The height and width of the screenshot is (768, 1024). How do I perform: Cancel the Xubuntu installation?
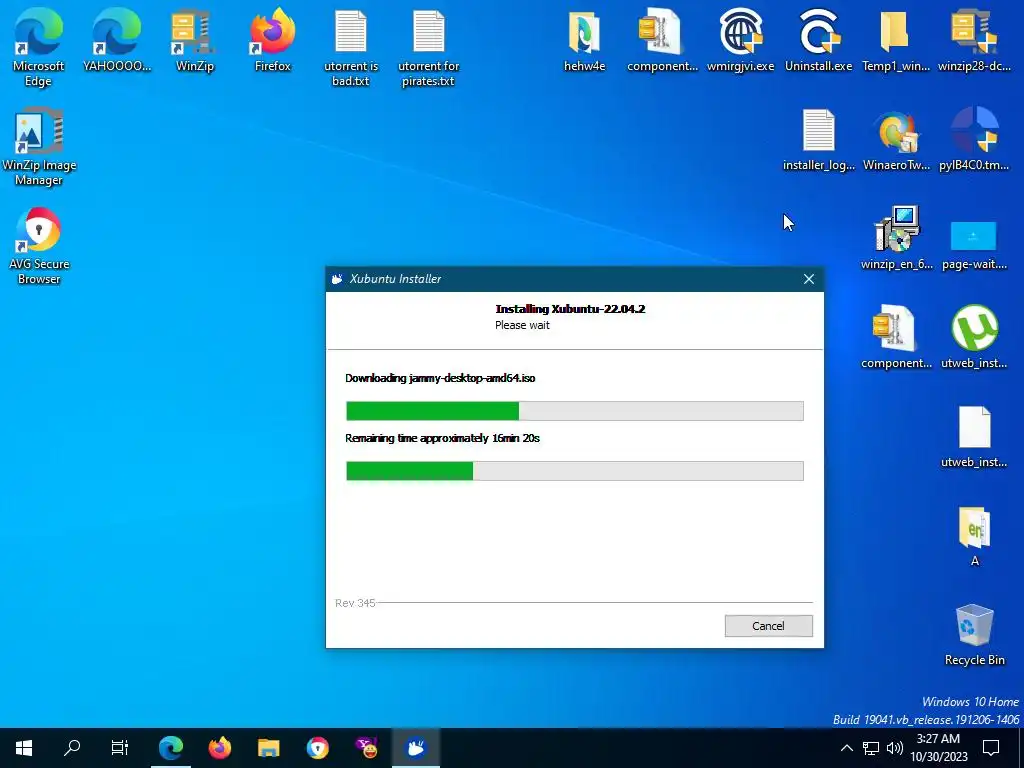(768, 626)
